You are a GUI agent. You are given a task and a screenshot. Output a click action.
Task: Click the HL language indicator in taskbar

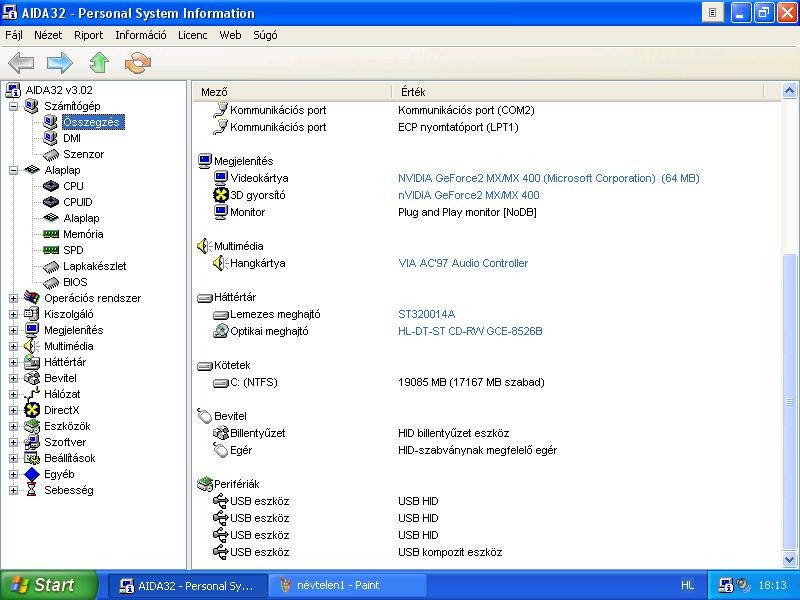(687, 585)
